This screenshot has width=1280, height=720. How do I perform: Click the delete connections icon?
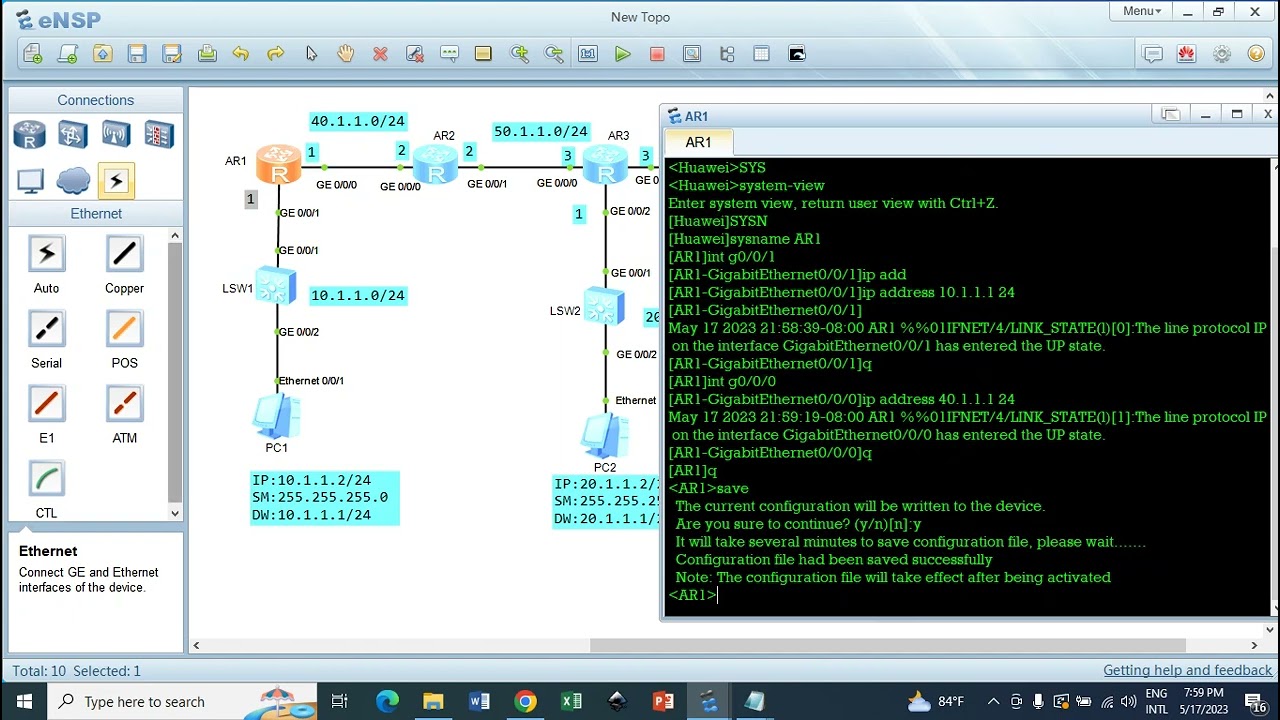point(415,54)
